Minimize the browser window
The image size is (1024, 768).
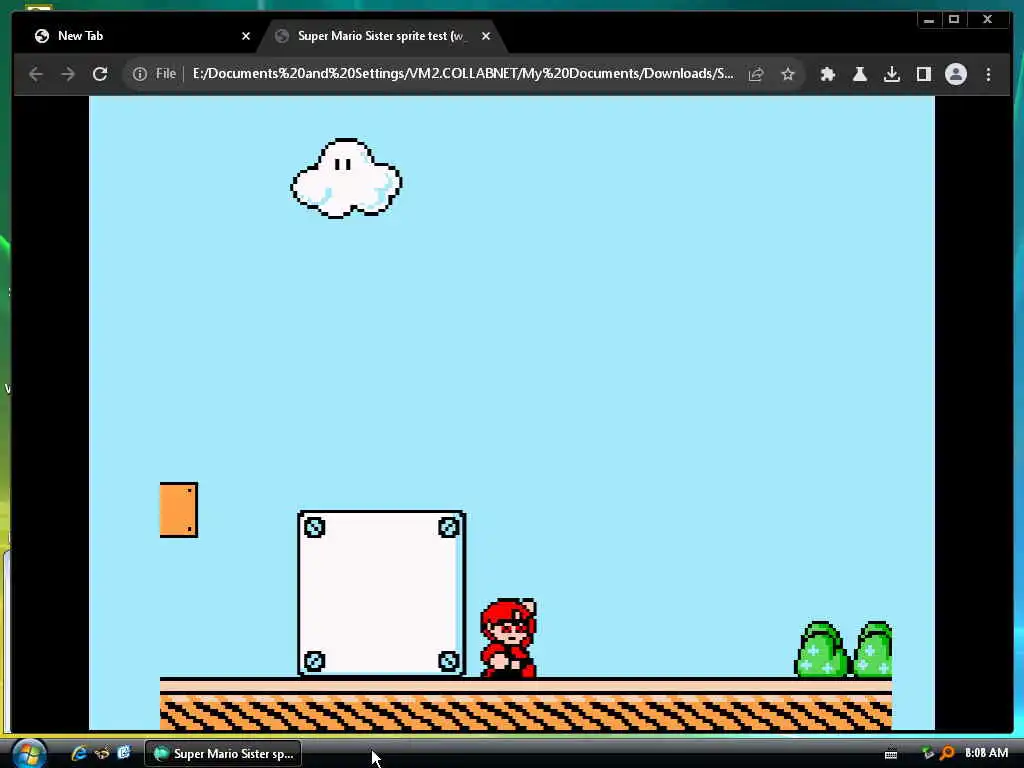click(x=929, y=20)
